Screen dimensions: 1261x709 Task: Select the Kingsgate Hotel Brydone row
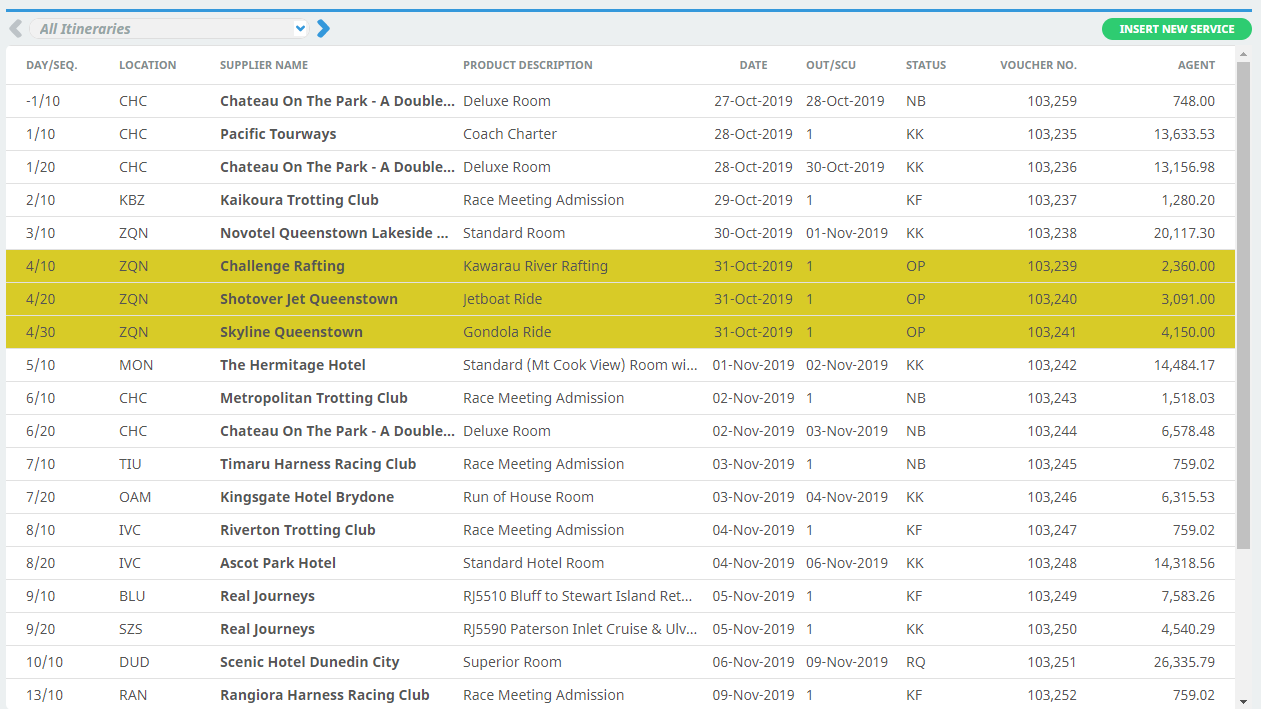(620, 497)
